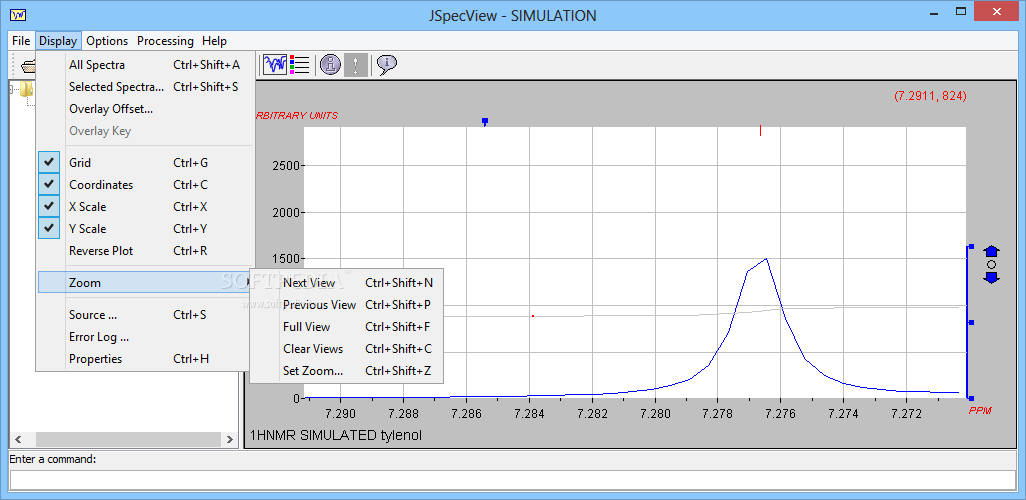Screen dimensions: 1026x500
Task: Open Properties from Display menu
Action: coord(145,359)
